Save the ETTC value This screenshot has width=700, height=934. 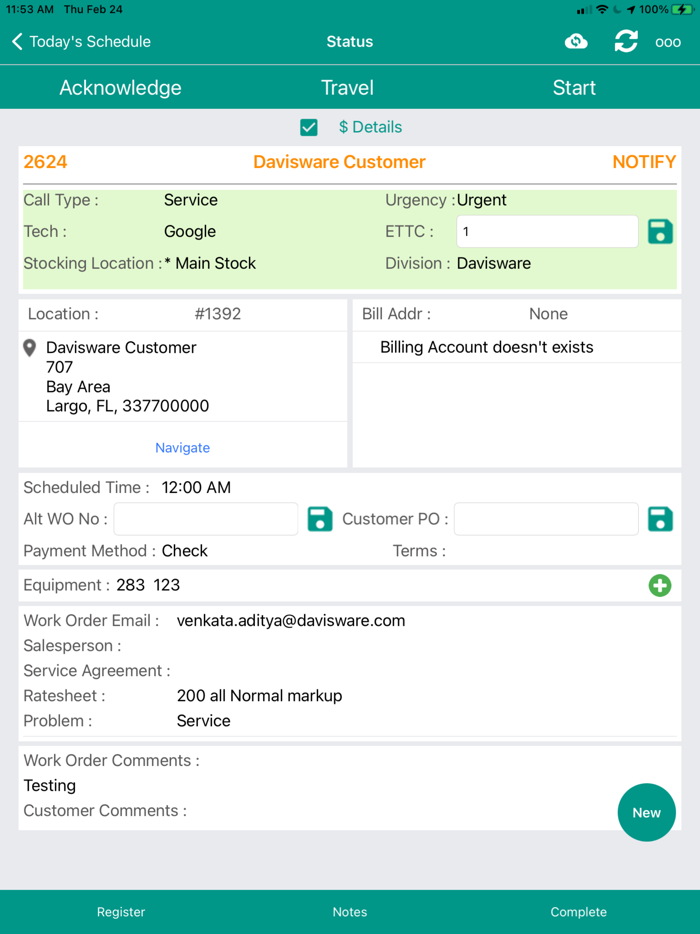click(x=660, y=232)
